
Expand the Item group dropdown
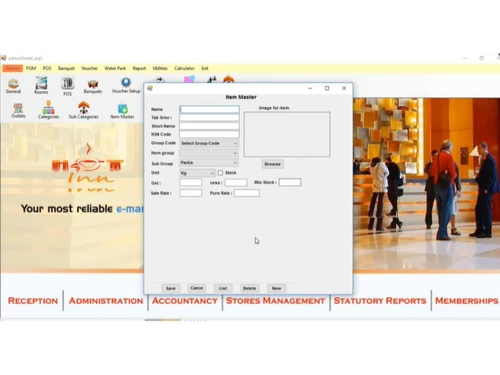(x=209, y=153)
